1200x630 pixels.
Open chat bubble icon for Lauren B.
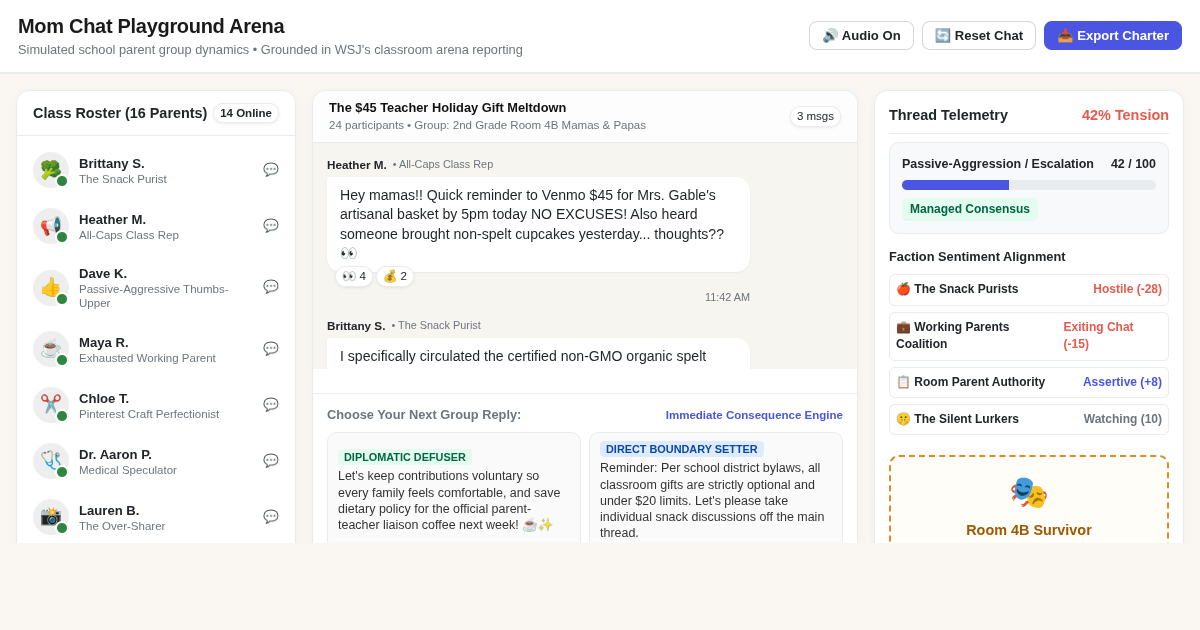271,517
